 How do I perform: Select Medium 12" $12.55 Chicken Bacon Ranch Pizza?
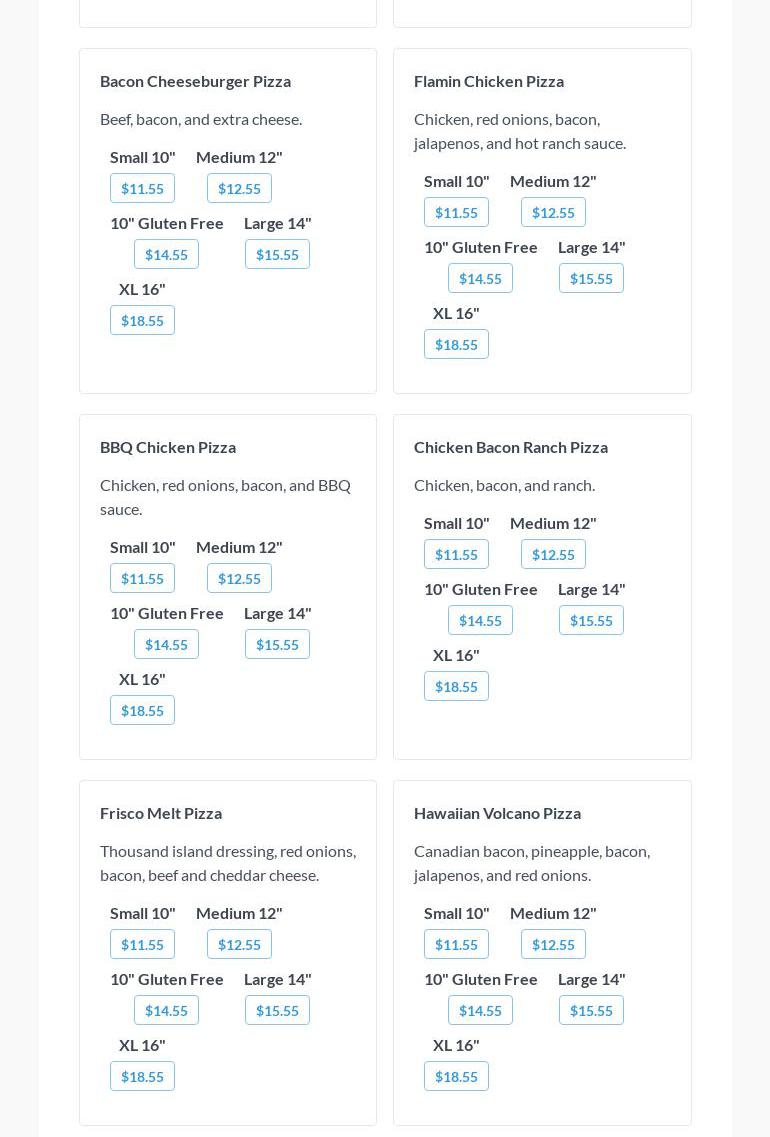pos(553,554)
